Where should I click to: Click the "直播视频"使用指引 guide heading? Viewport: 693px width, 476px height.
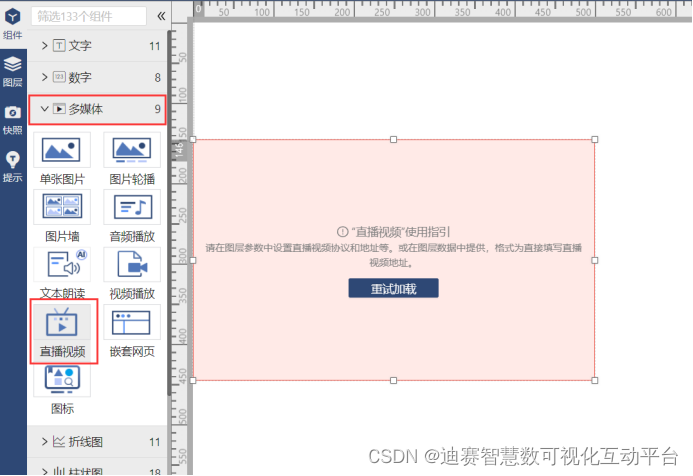click(x=394, y=232)
